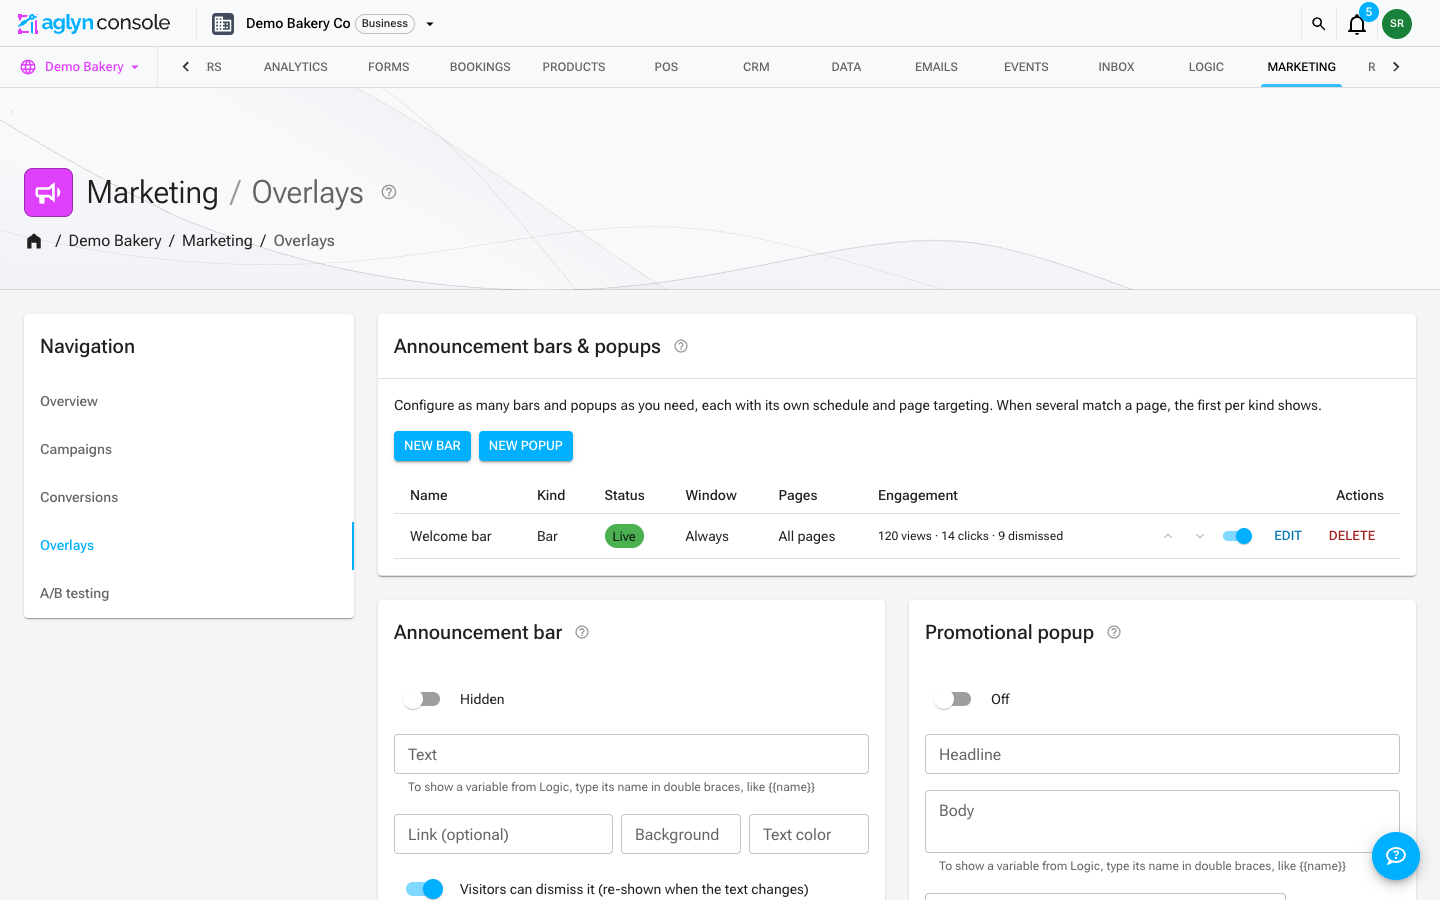This screenshot has width=1440, height=900.
Task: Open the notifications bell
Action: point(1357,24)
